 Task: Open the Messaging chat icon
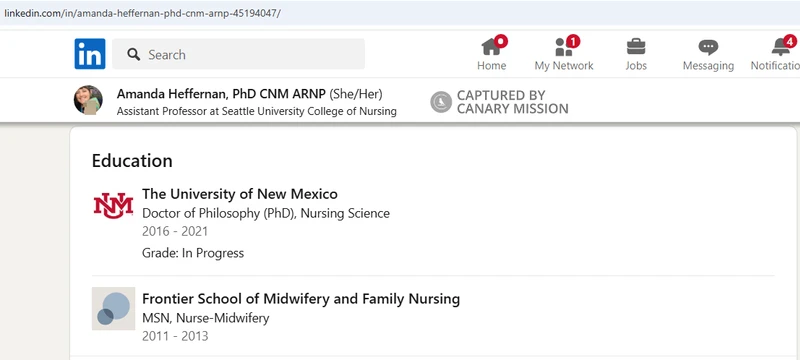click(708, 47)
